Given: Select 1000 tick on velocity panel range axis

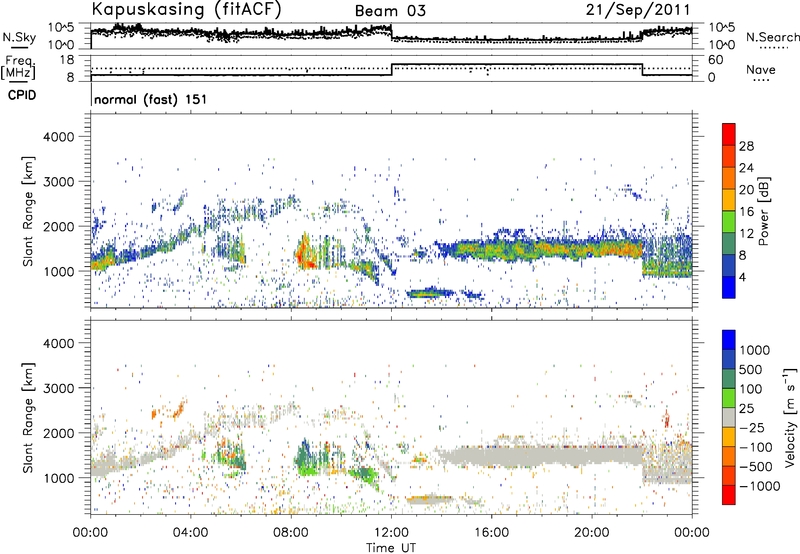Looking at the screenshot, I should [58, 478].
